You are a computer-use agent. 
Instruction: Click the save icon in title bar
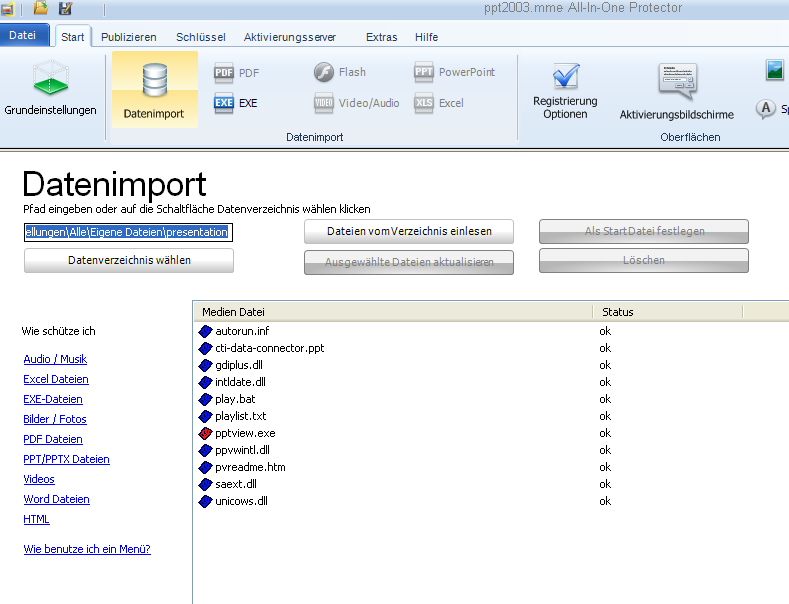point(65,8)
